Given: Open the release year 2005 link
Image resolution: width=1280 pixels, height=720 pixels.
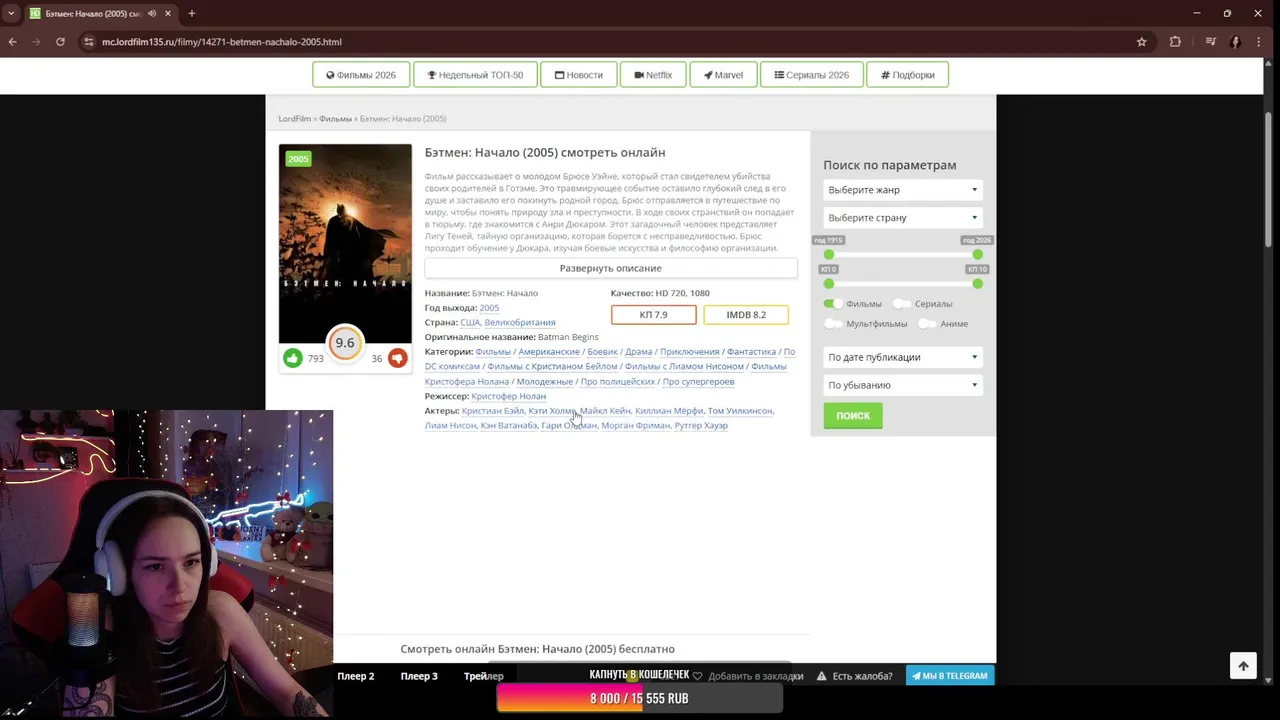Looking at the screenshot, I should coord(489,308).
